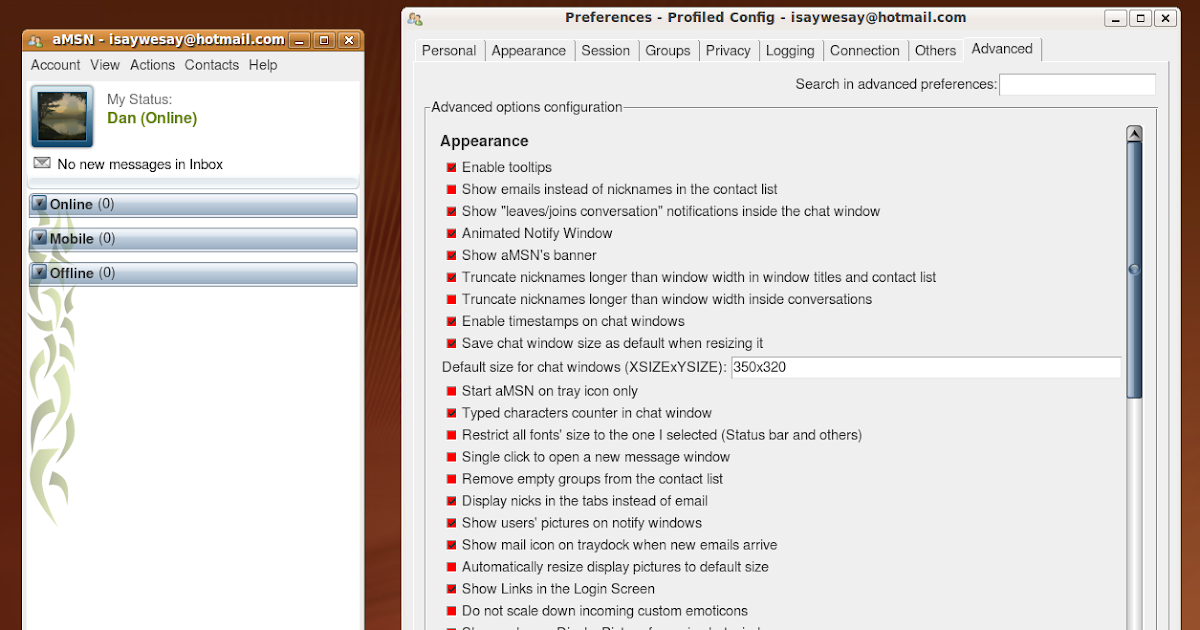Toggle Automatically resize display pictures checkbox
The image size is (1200, 630).
pos(452,567)
